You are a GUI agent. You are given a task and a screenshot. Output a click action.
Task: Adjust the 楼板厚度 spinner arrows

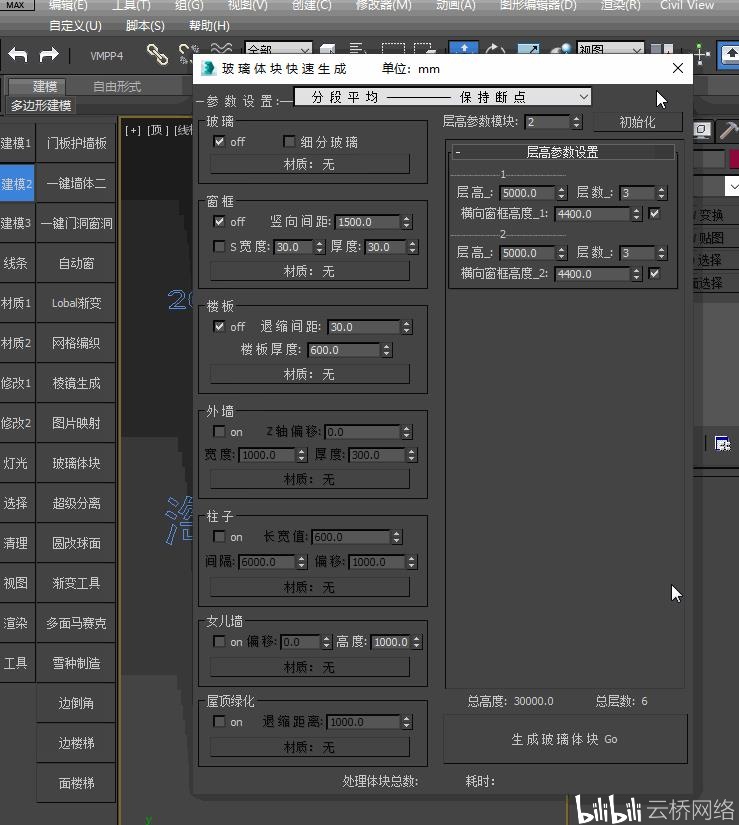pyautogui.click(x=387, y=350)
